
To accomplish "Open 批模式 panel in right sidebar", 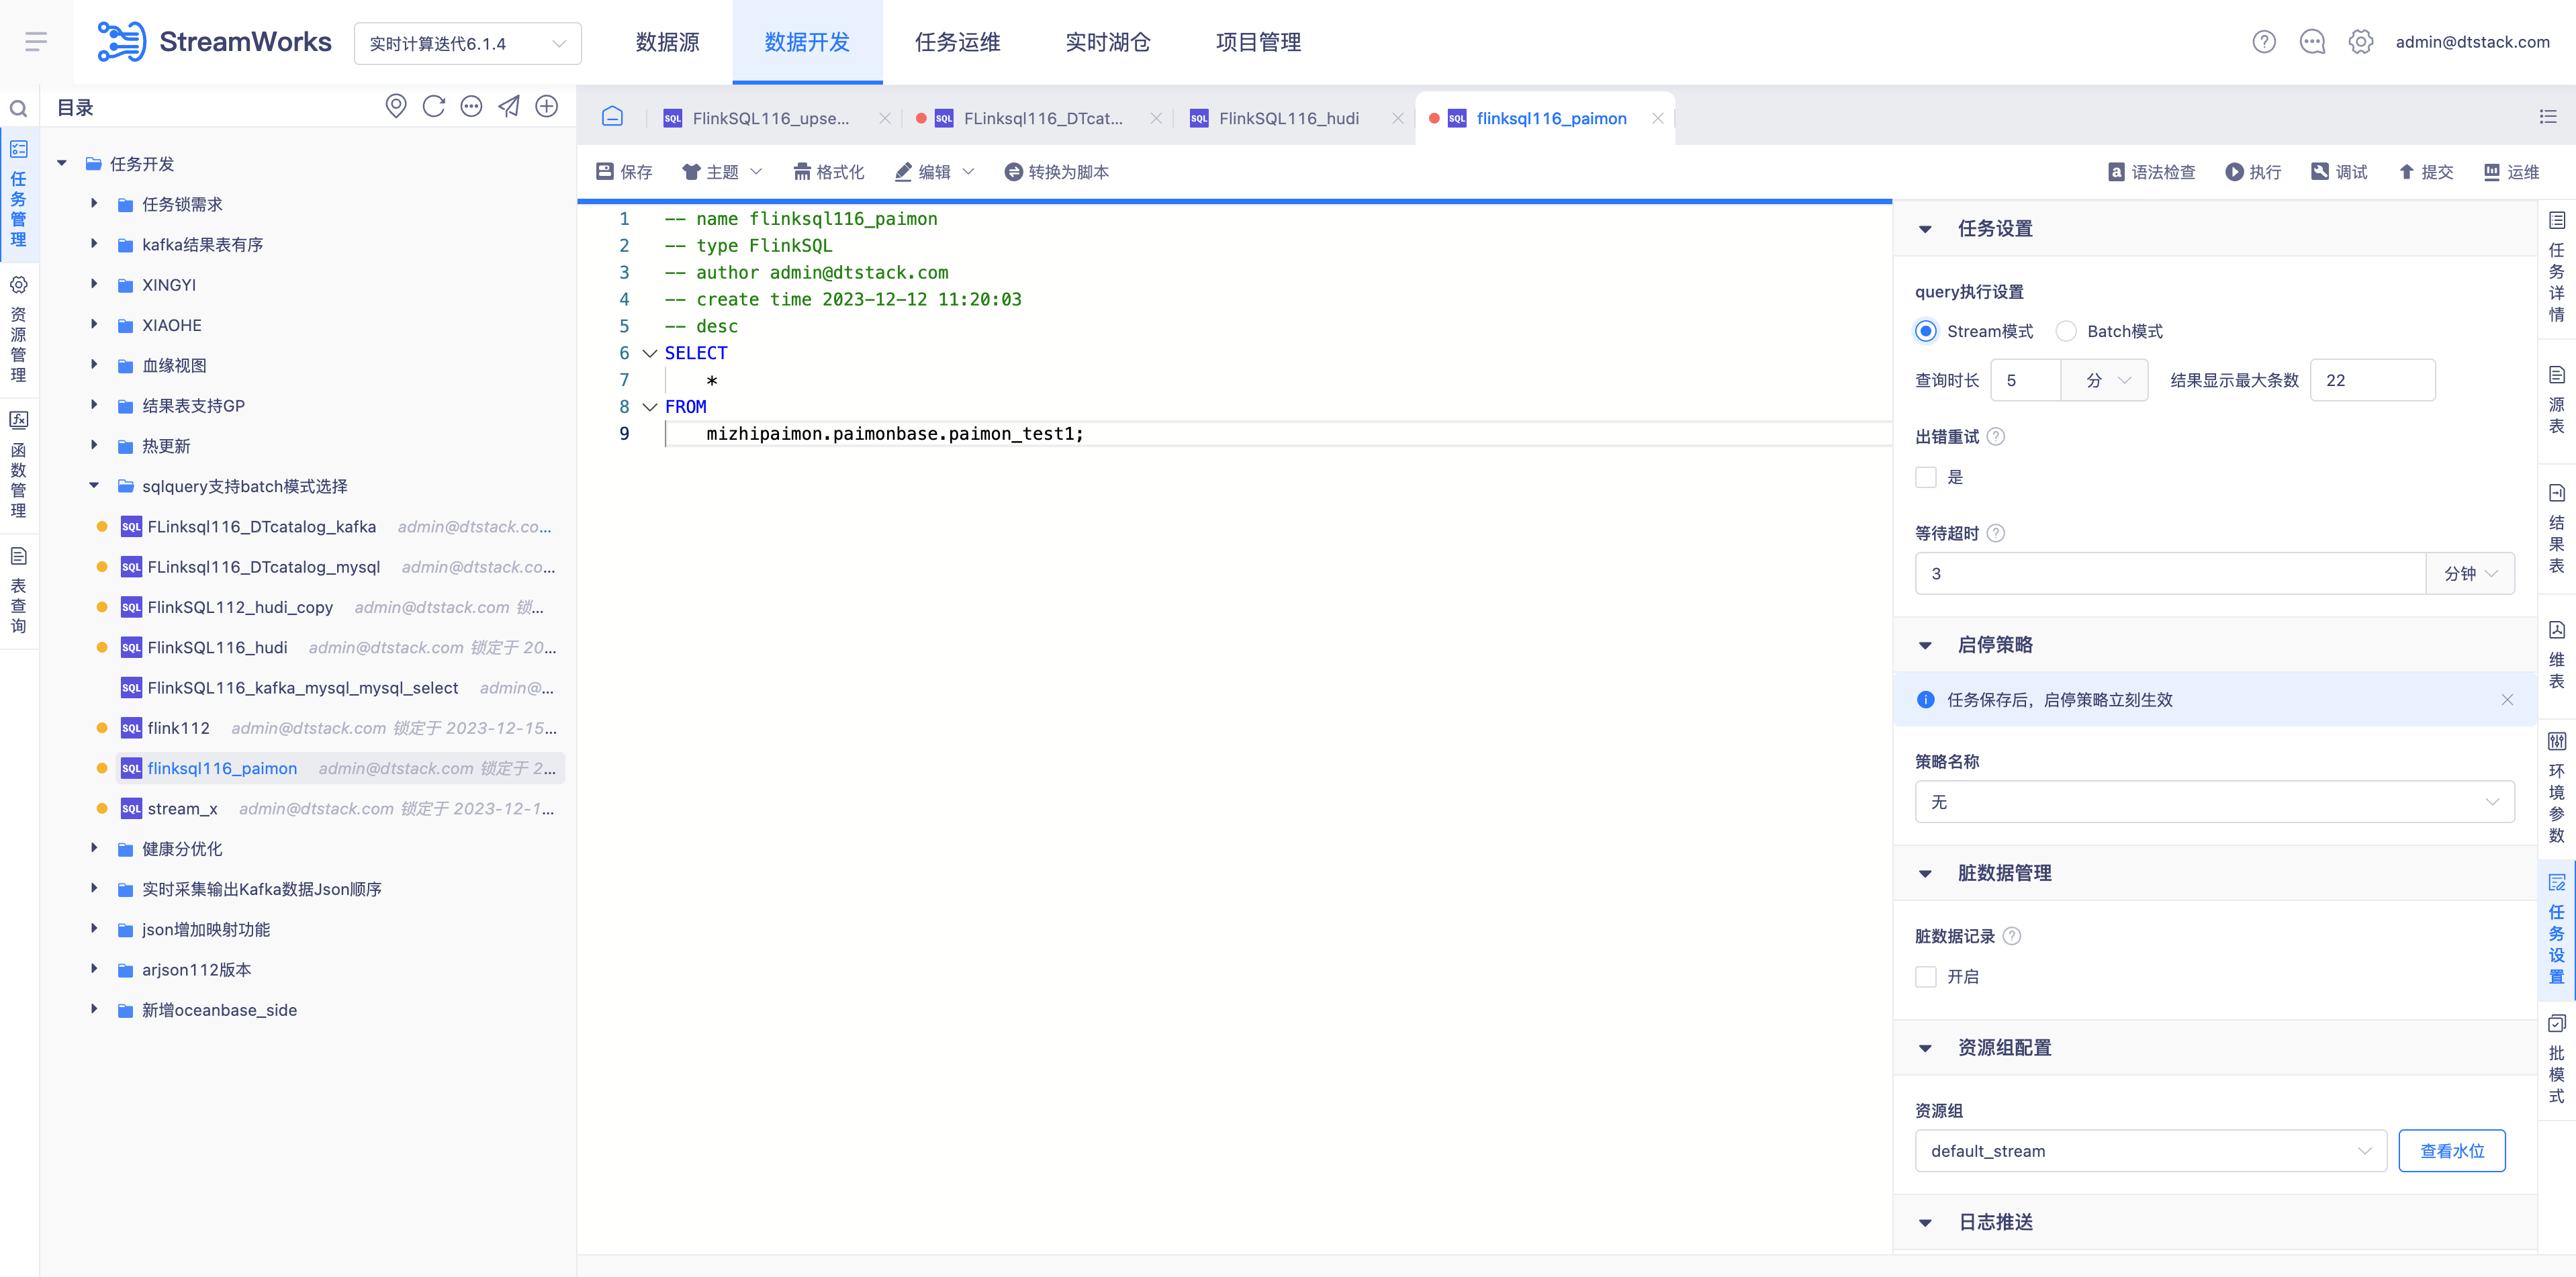I will (x=2556, y=1060).
